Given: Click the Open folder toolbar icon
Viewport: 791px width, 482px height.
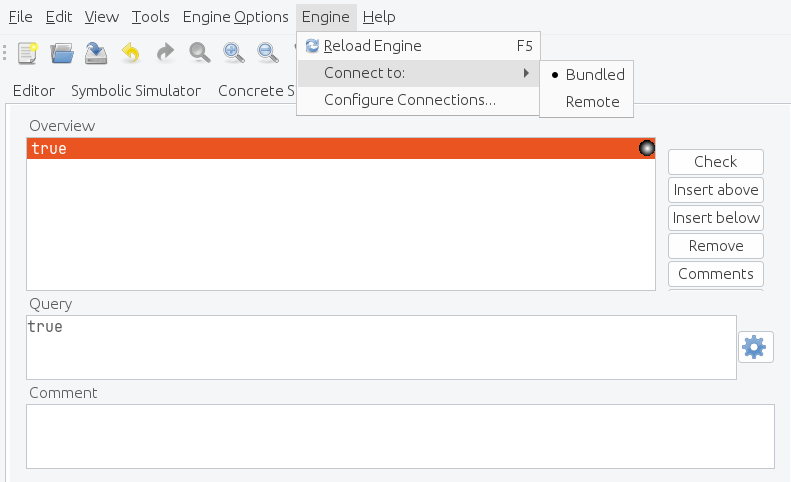Looking at the screenshot, I should coord(62,52).
